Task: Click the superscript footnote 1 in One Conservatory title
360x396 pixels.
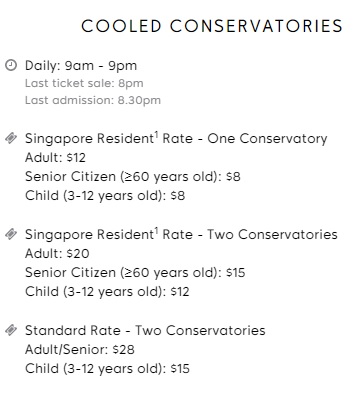Action: point(156,136)
